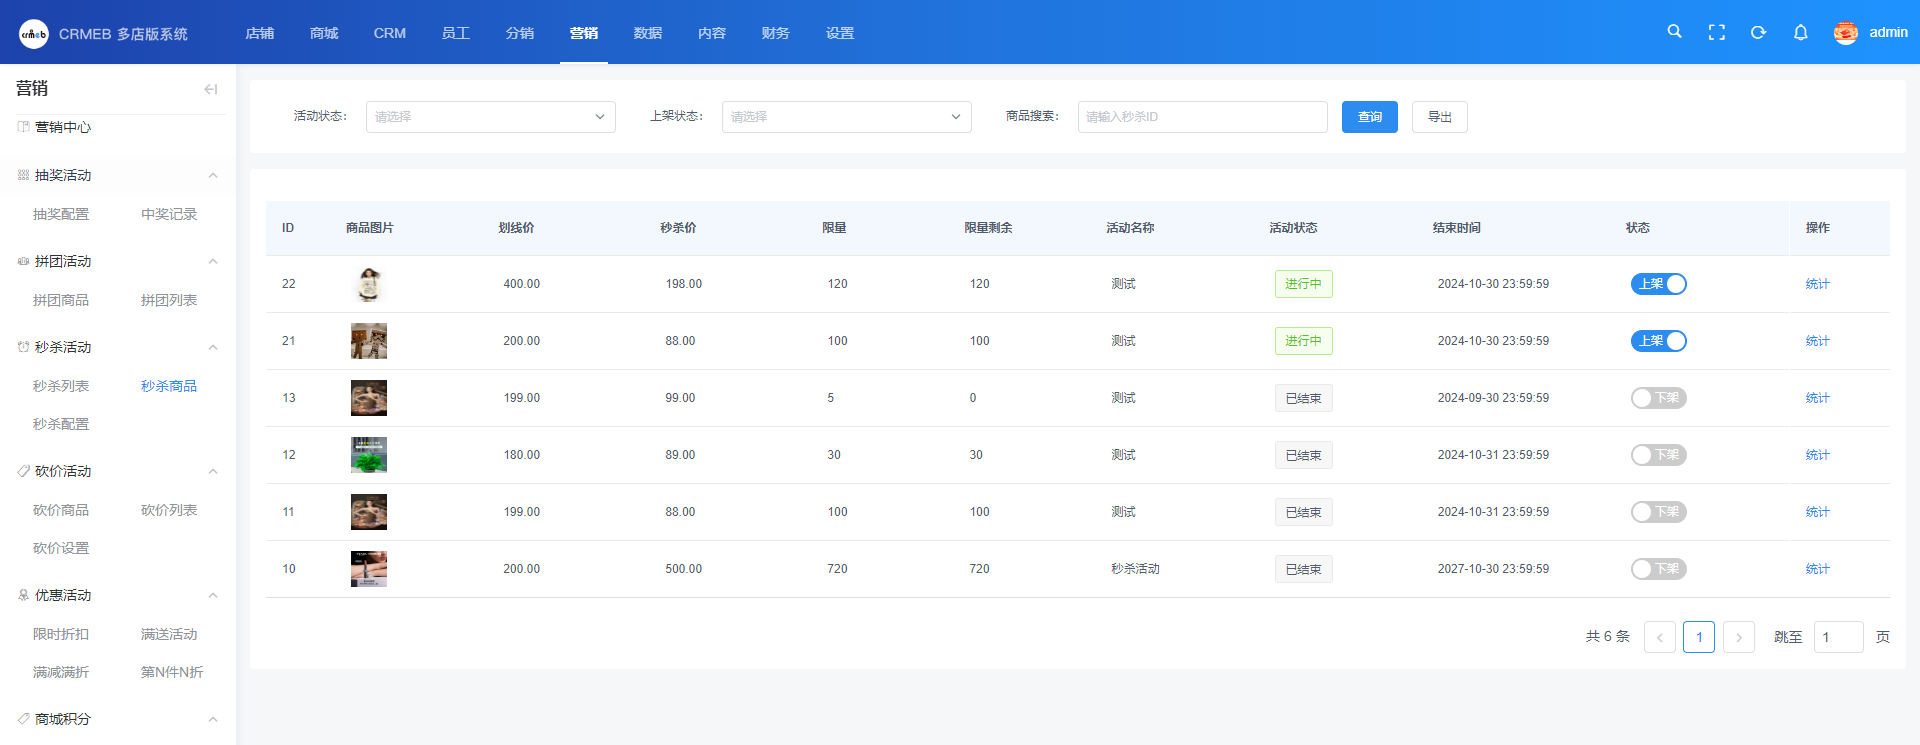Open 统计 link for ID 10
Image resolution: width=1920 pixels, height=745 pixels.
point(1817,569)
